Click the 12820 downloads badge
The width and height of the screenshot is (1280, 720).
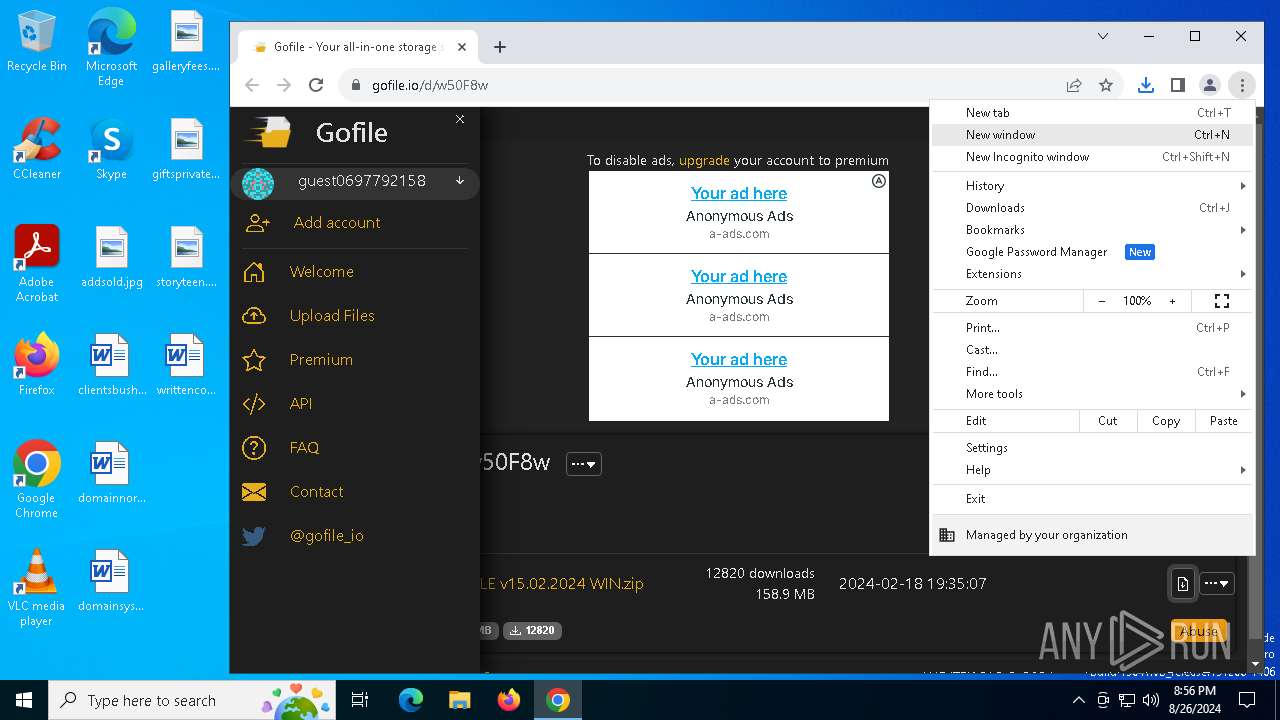(x=532, y=631)
